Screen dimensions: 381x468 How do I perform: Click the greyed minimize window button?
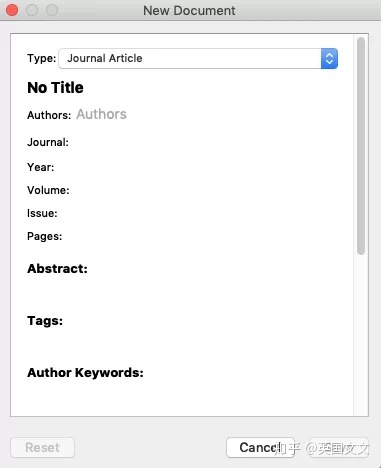click(x=32, y=10)
